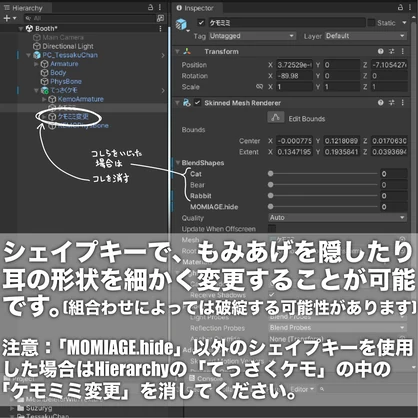Screen dimensions: 418x418
Task: Collapse the Skinned Mesh Renderer foldout
Action: pos(178,103)
